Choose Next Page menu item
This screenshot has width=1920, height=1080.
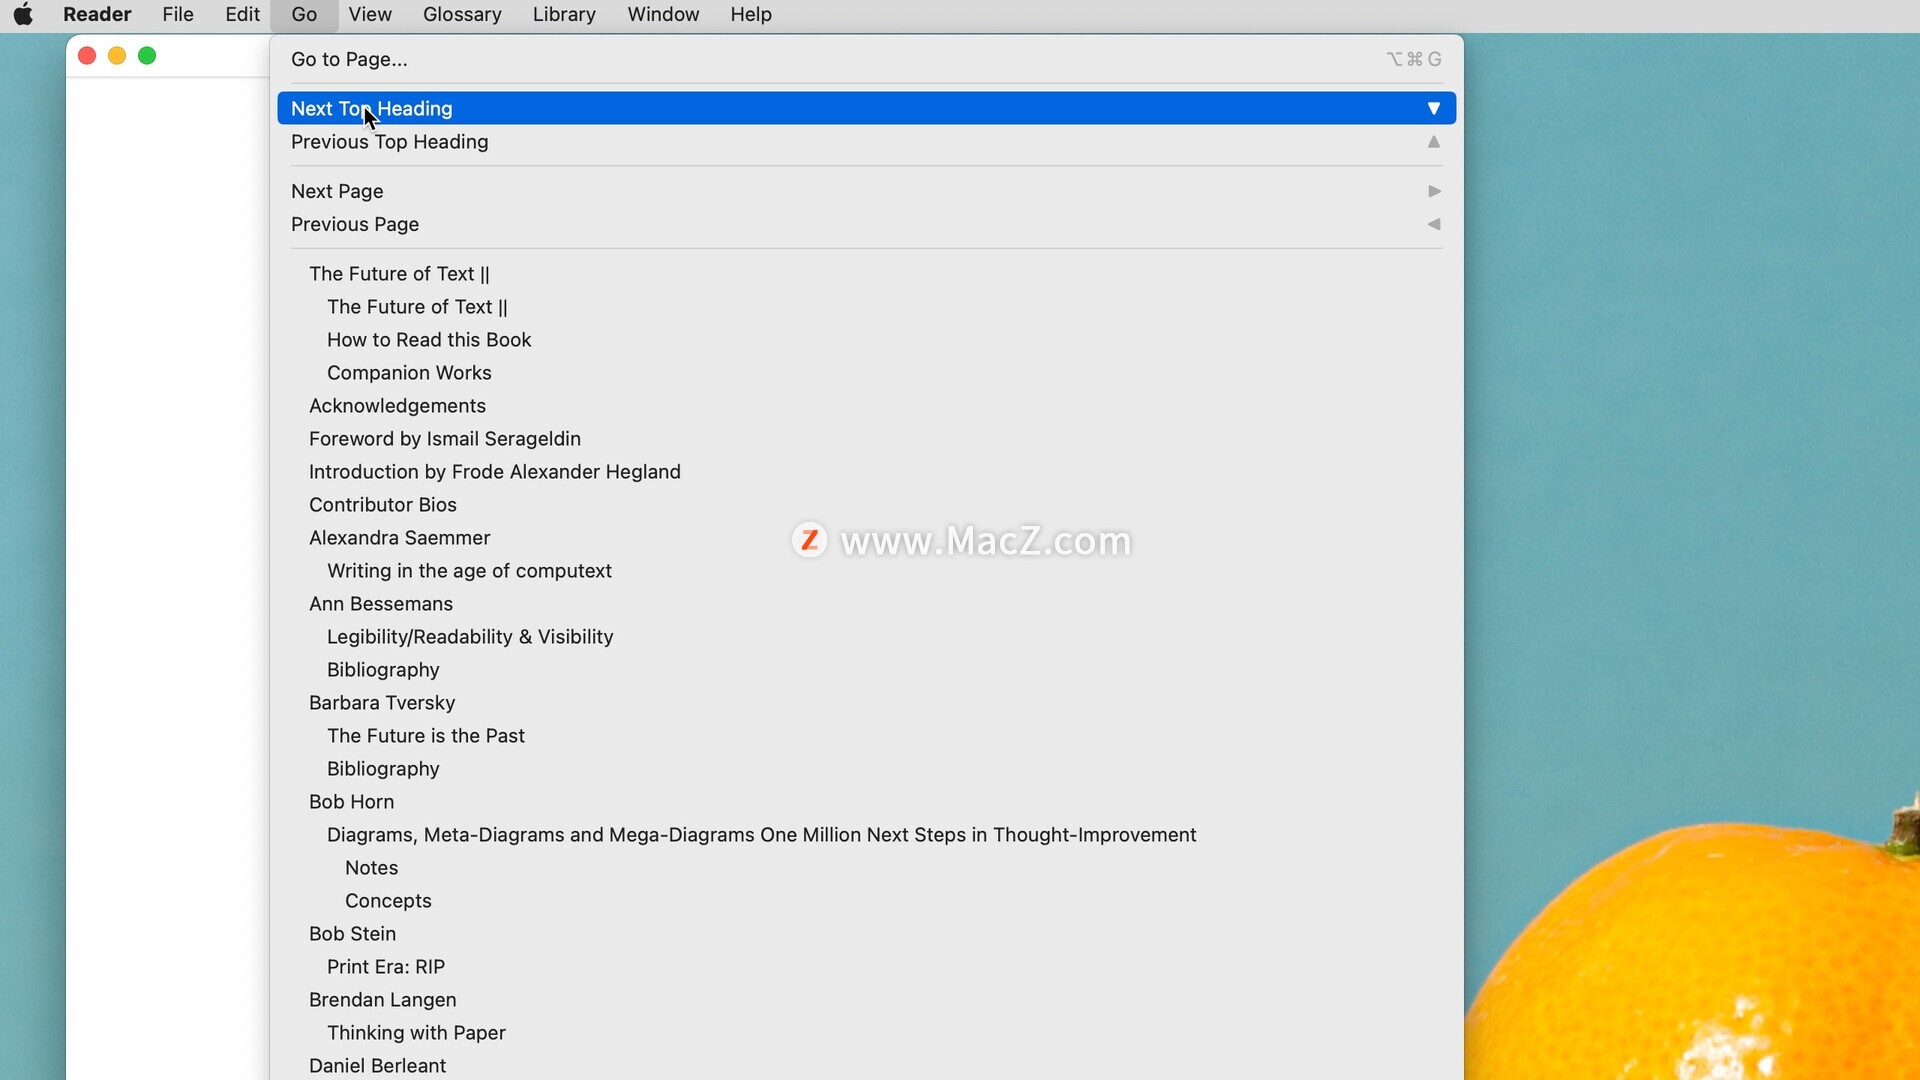[866, 191]
